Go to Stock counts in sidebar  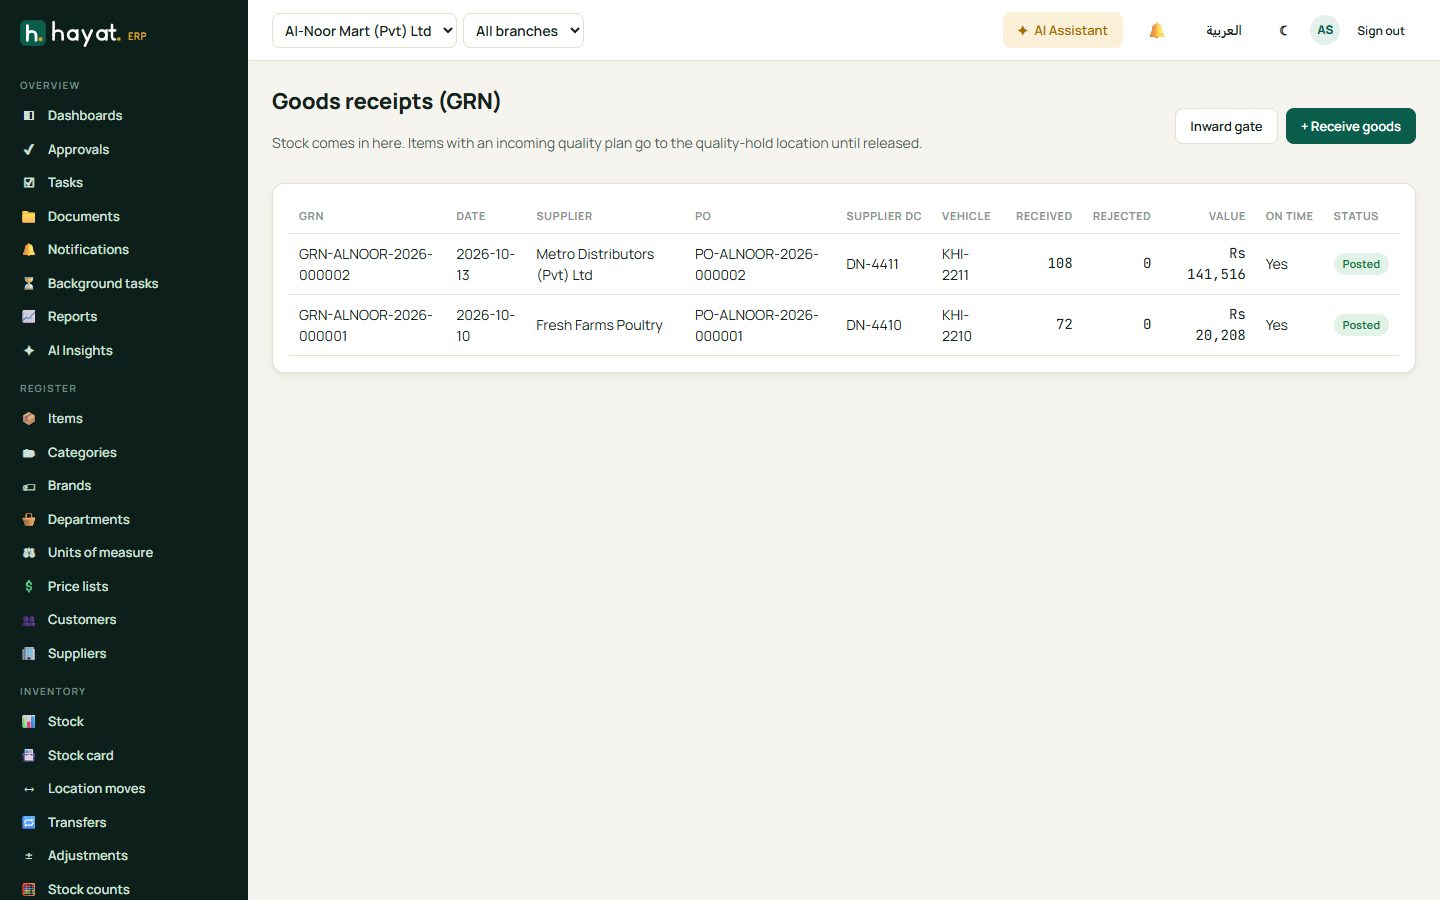89,890
